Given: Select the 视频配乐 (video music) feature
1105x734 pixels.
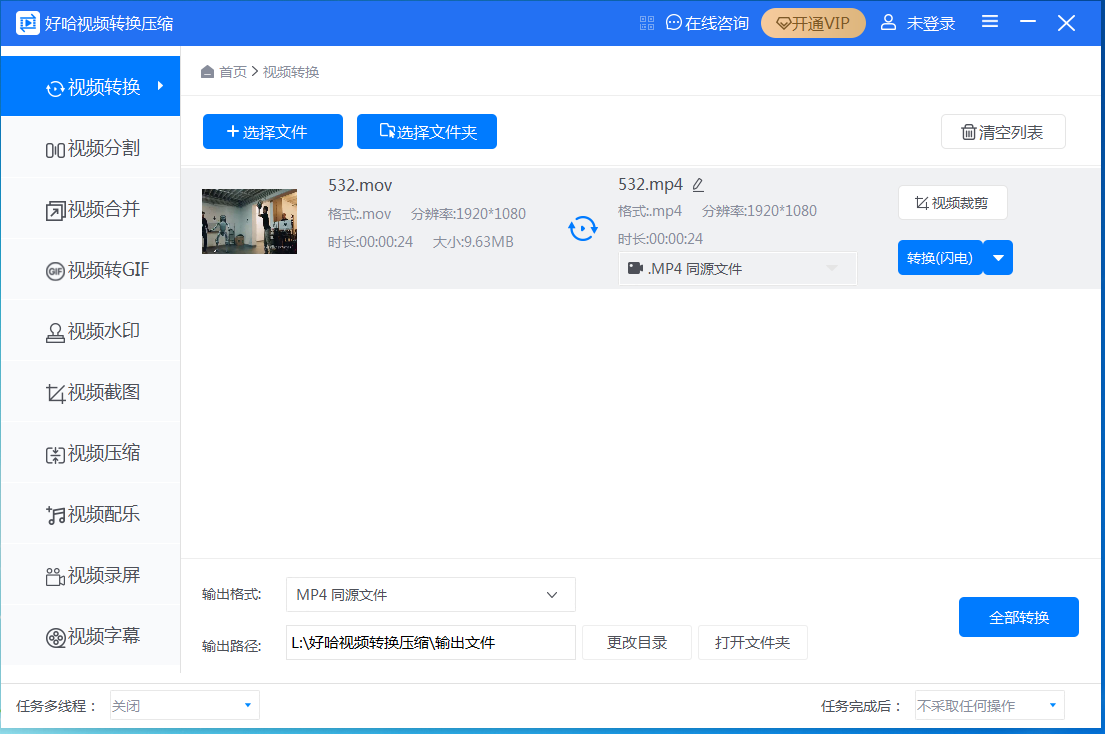Looking at the screenshot, I should (x=90, y=514).
